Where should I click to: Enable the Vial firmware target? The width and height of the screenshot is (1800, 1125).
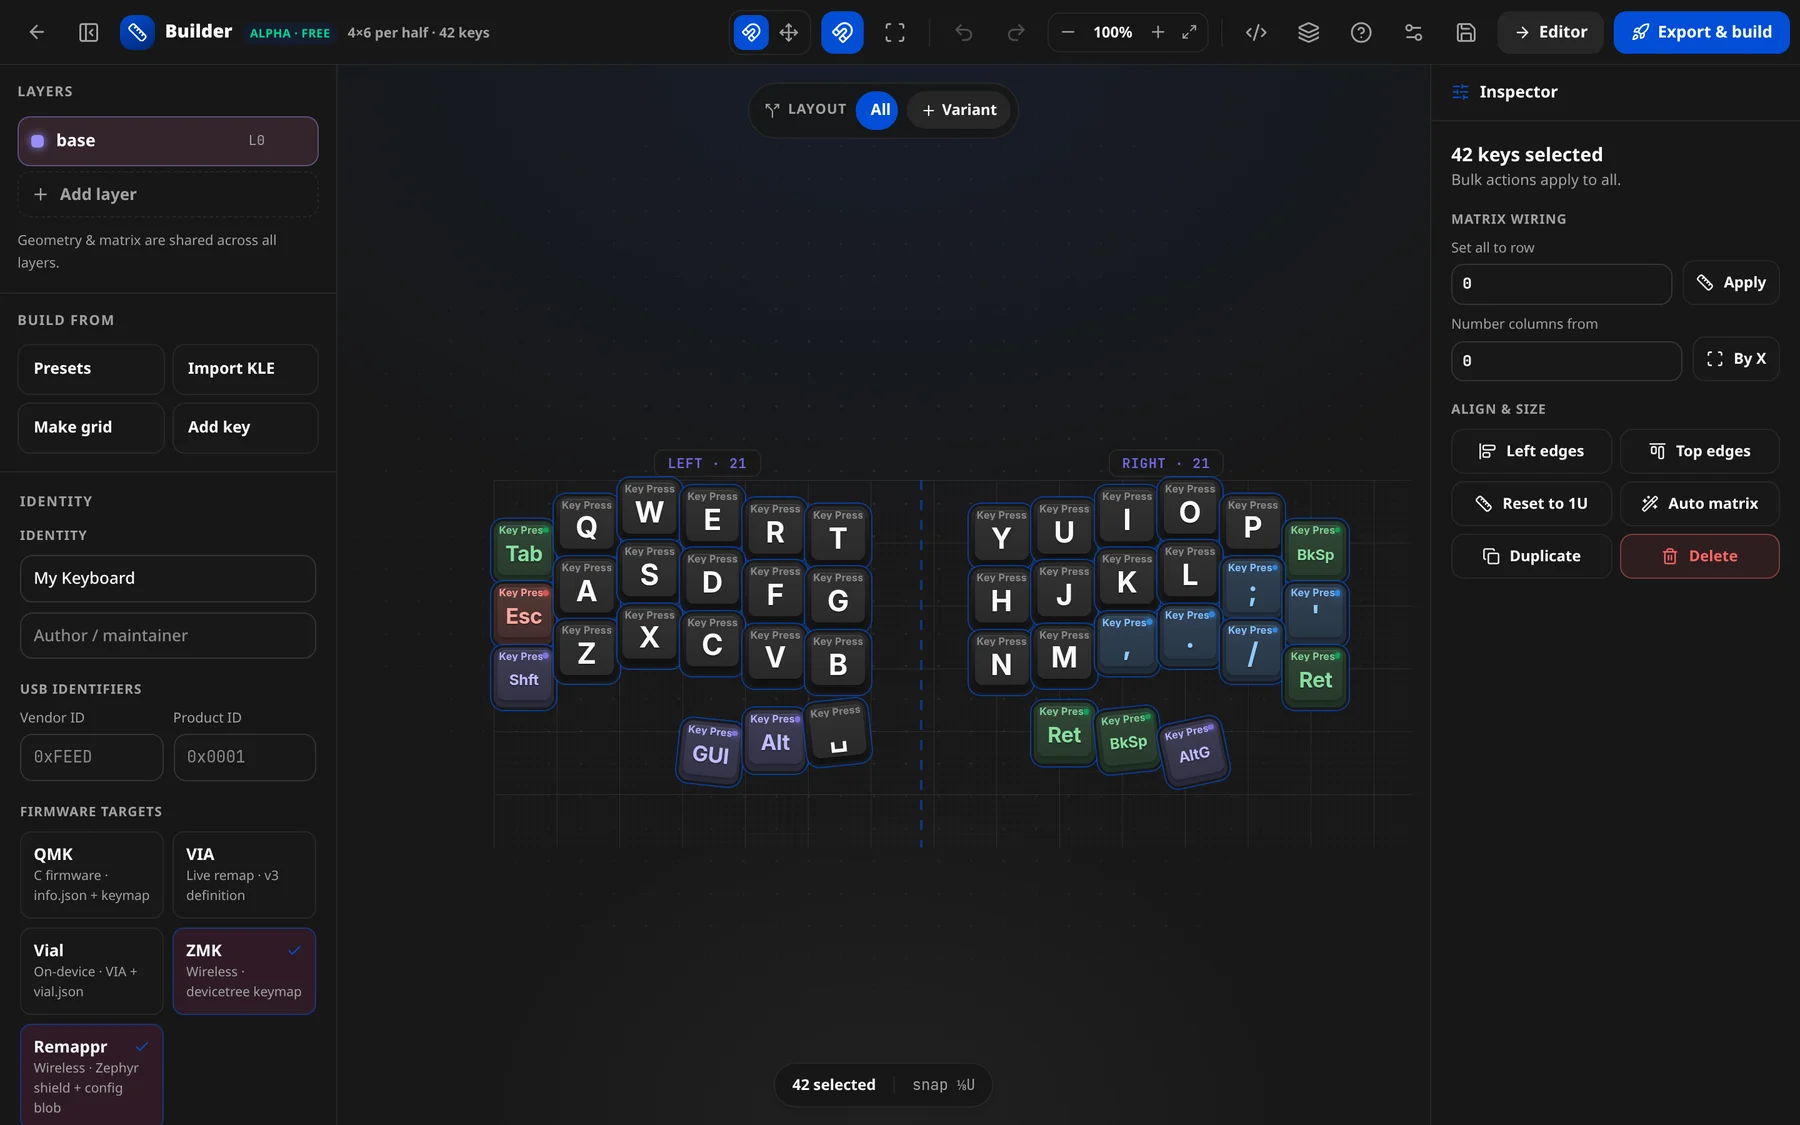(91, 971)
